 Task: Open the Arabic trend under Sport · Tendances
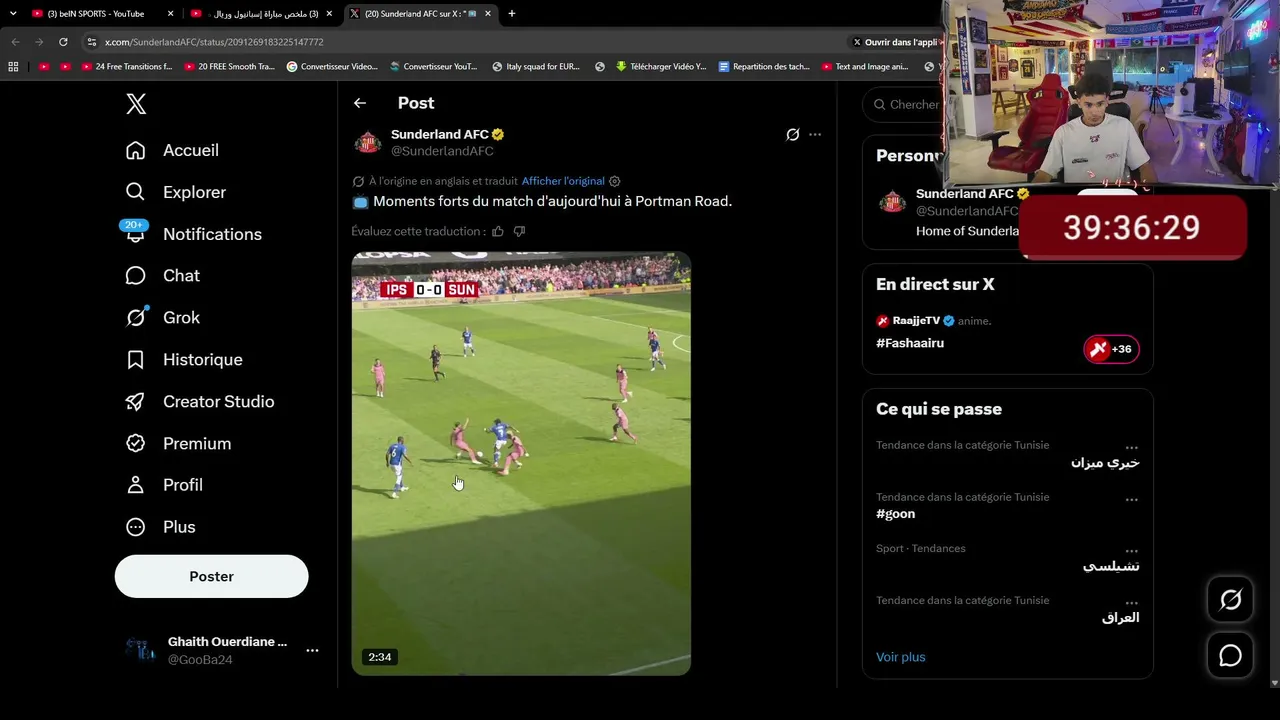[1111, 566]
